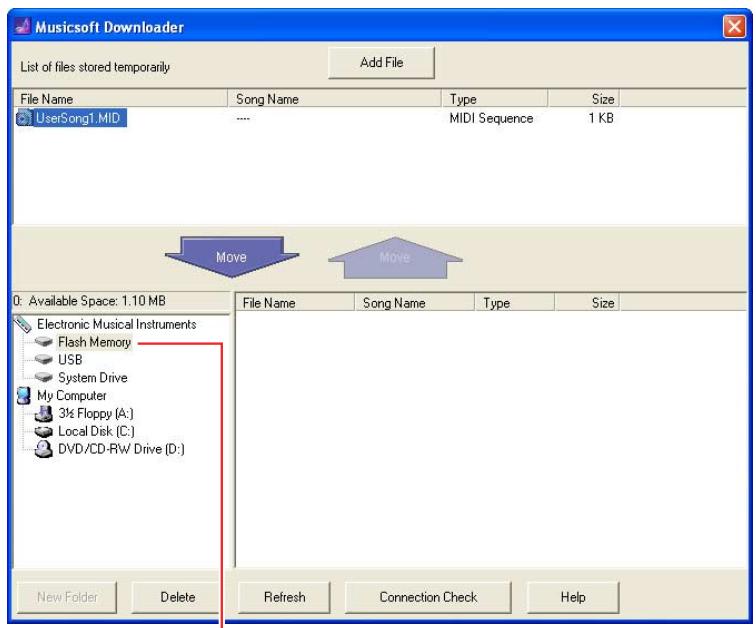Screen dimensions: 756x628
Task: Select Electronic Musical Instruments node
Action: click(x=117, y=324)
